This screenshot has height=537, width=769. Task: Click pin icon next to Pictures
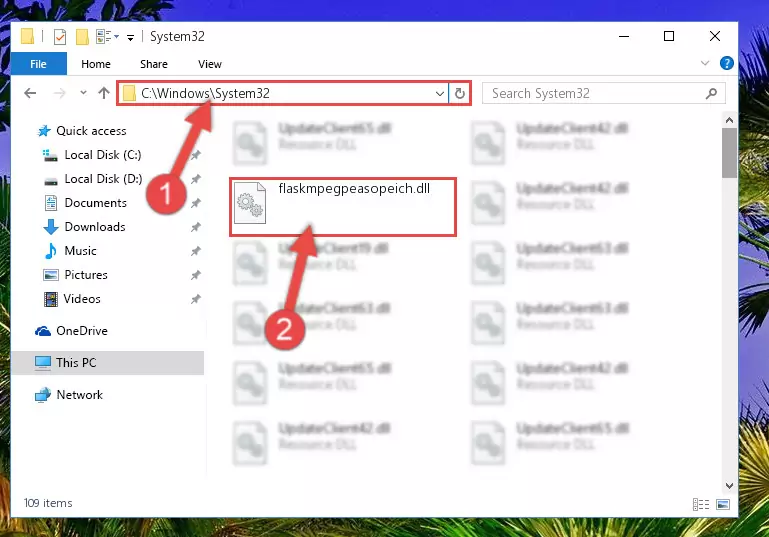[x=196, y=275]
